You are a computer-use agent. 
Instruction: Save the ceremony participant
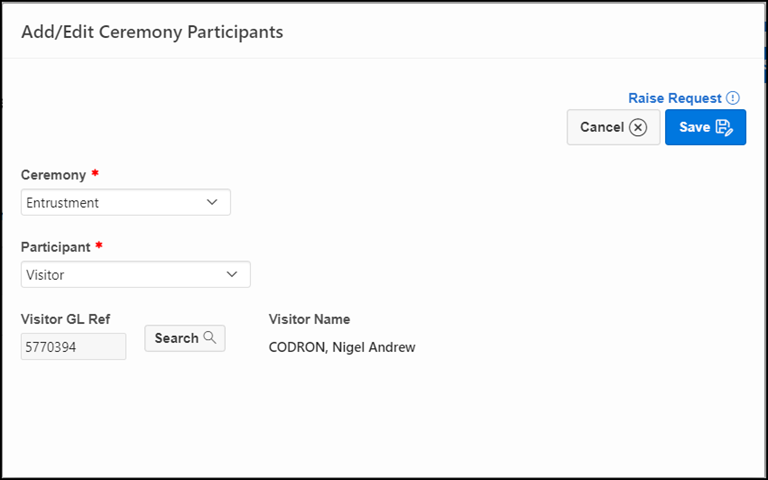coord(705,127)
